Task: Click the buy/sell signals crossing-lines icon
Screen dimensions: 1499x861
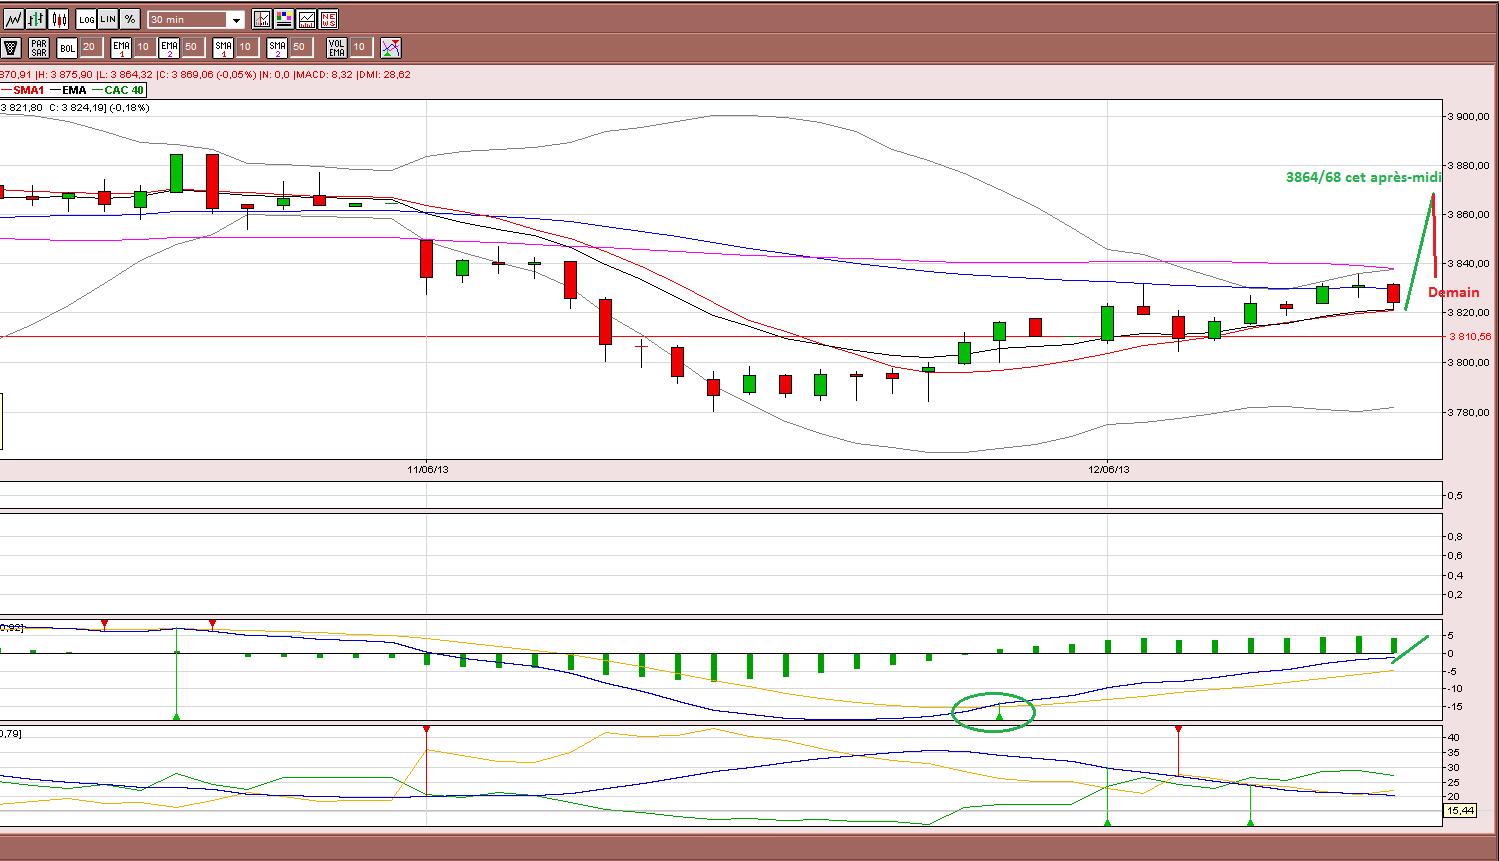Action: (x=391, y=47)
